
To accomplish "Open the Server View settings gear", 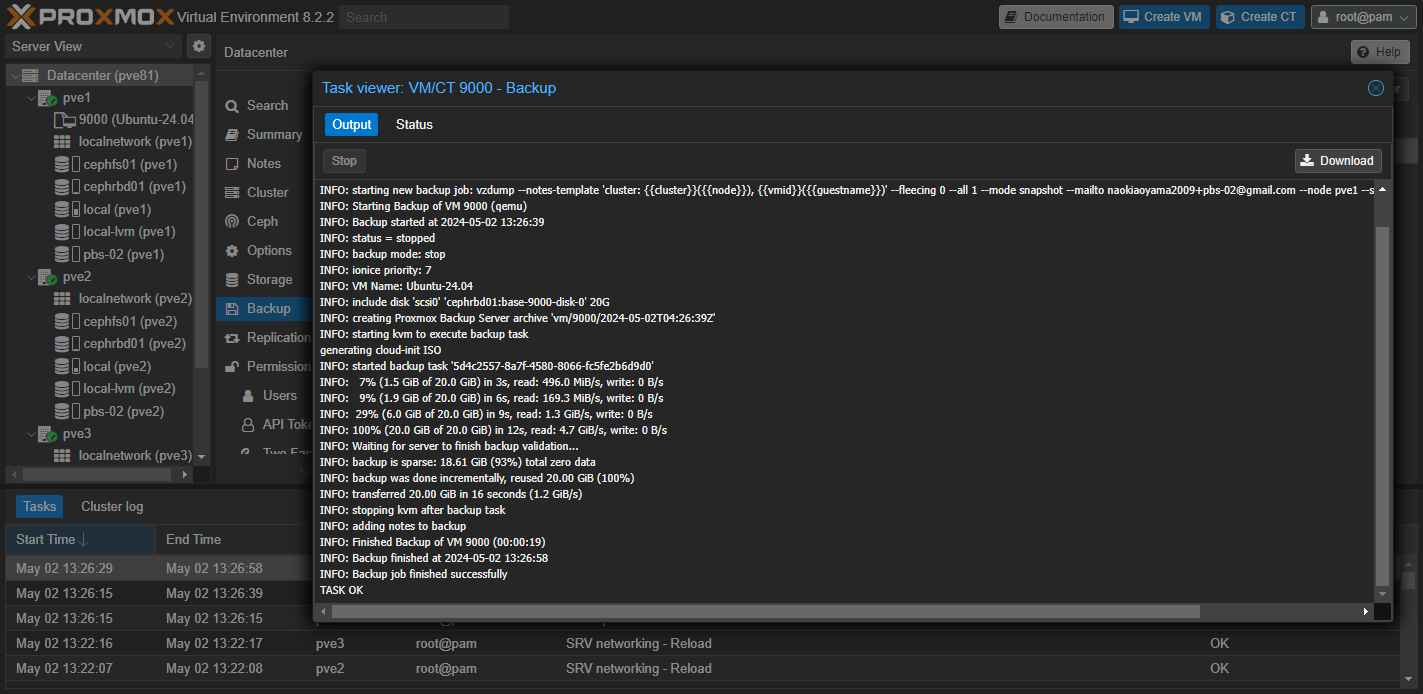I will [198, 46].
